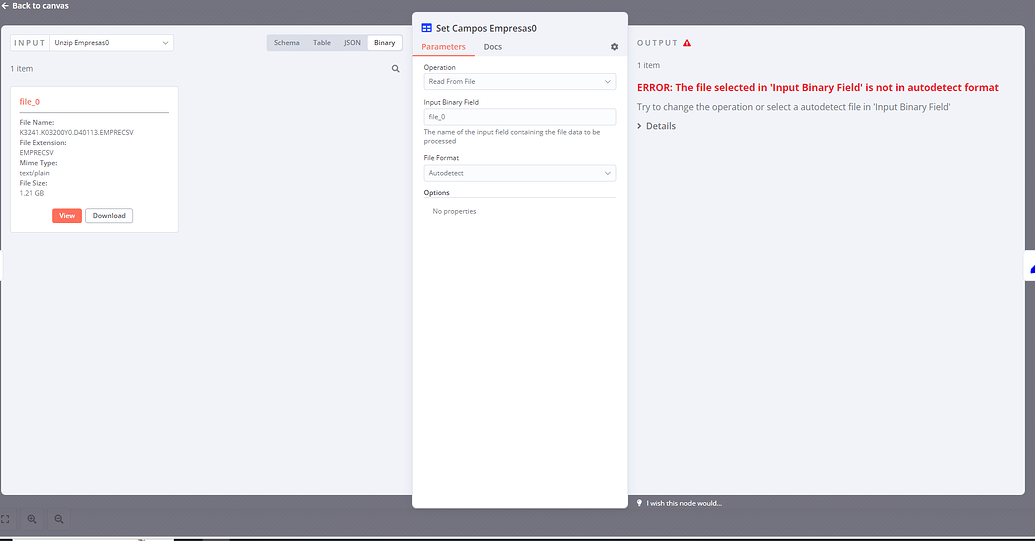Click the search magnifier in input panel
Screen dimensions: 1035x541
coord(395,69)
